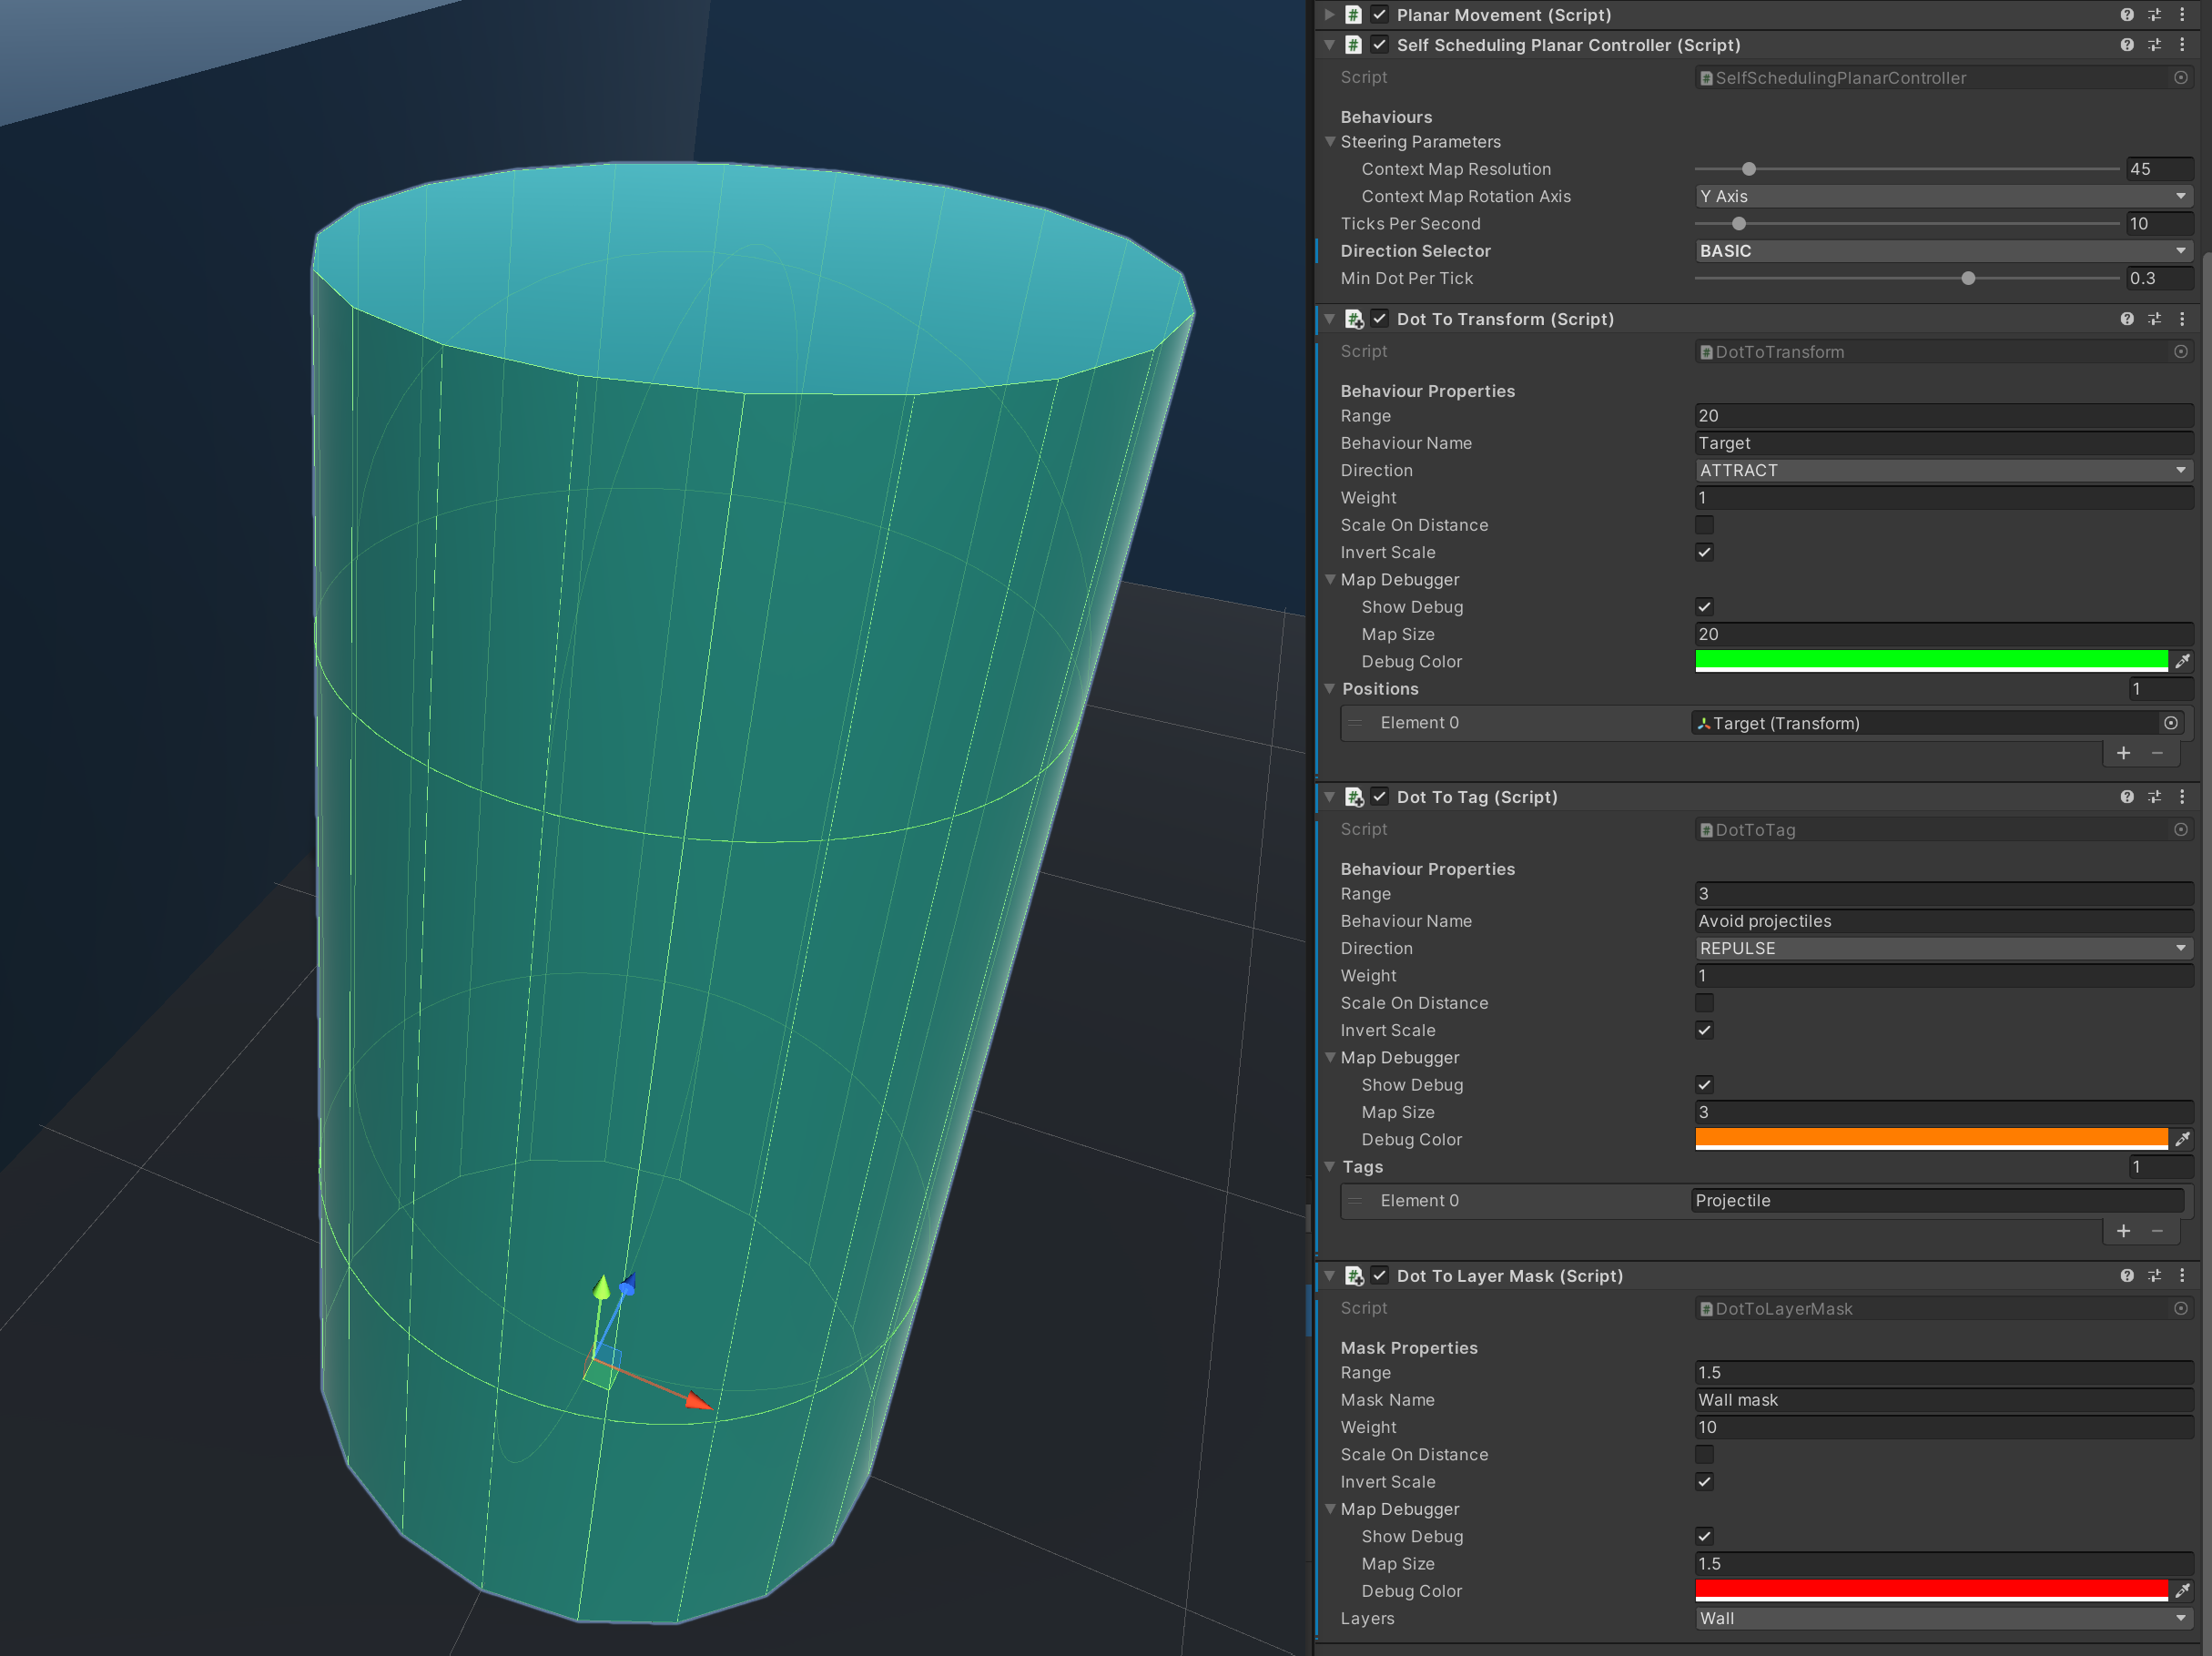Click eyedropper next to green Debug Color
This screenshot has height=1656, width=2212.
pos(2182,661)
